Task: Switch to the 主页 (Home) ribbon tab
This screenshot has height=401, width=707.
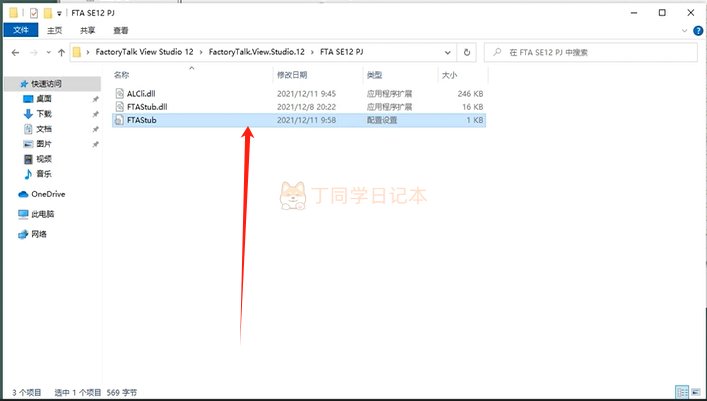Action: 56,30
